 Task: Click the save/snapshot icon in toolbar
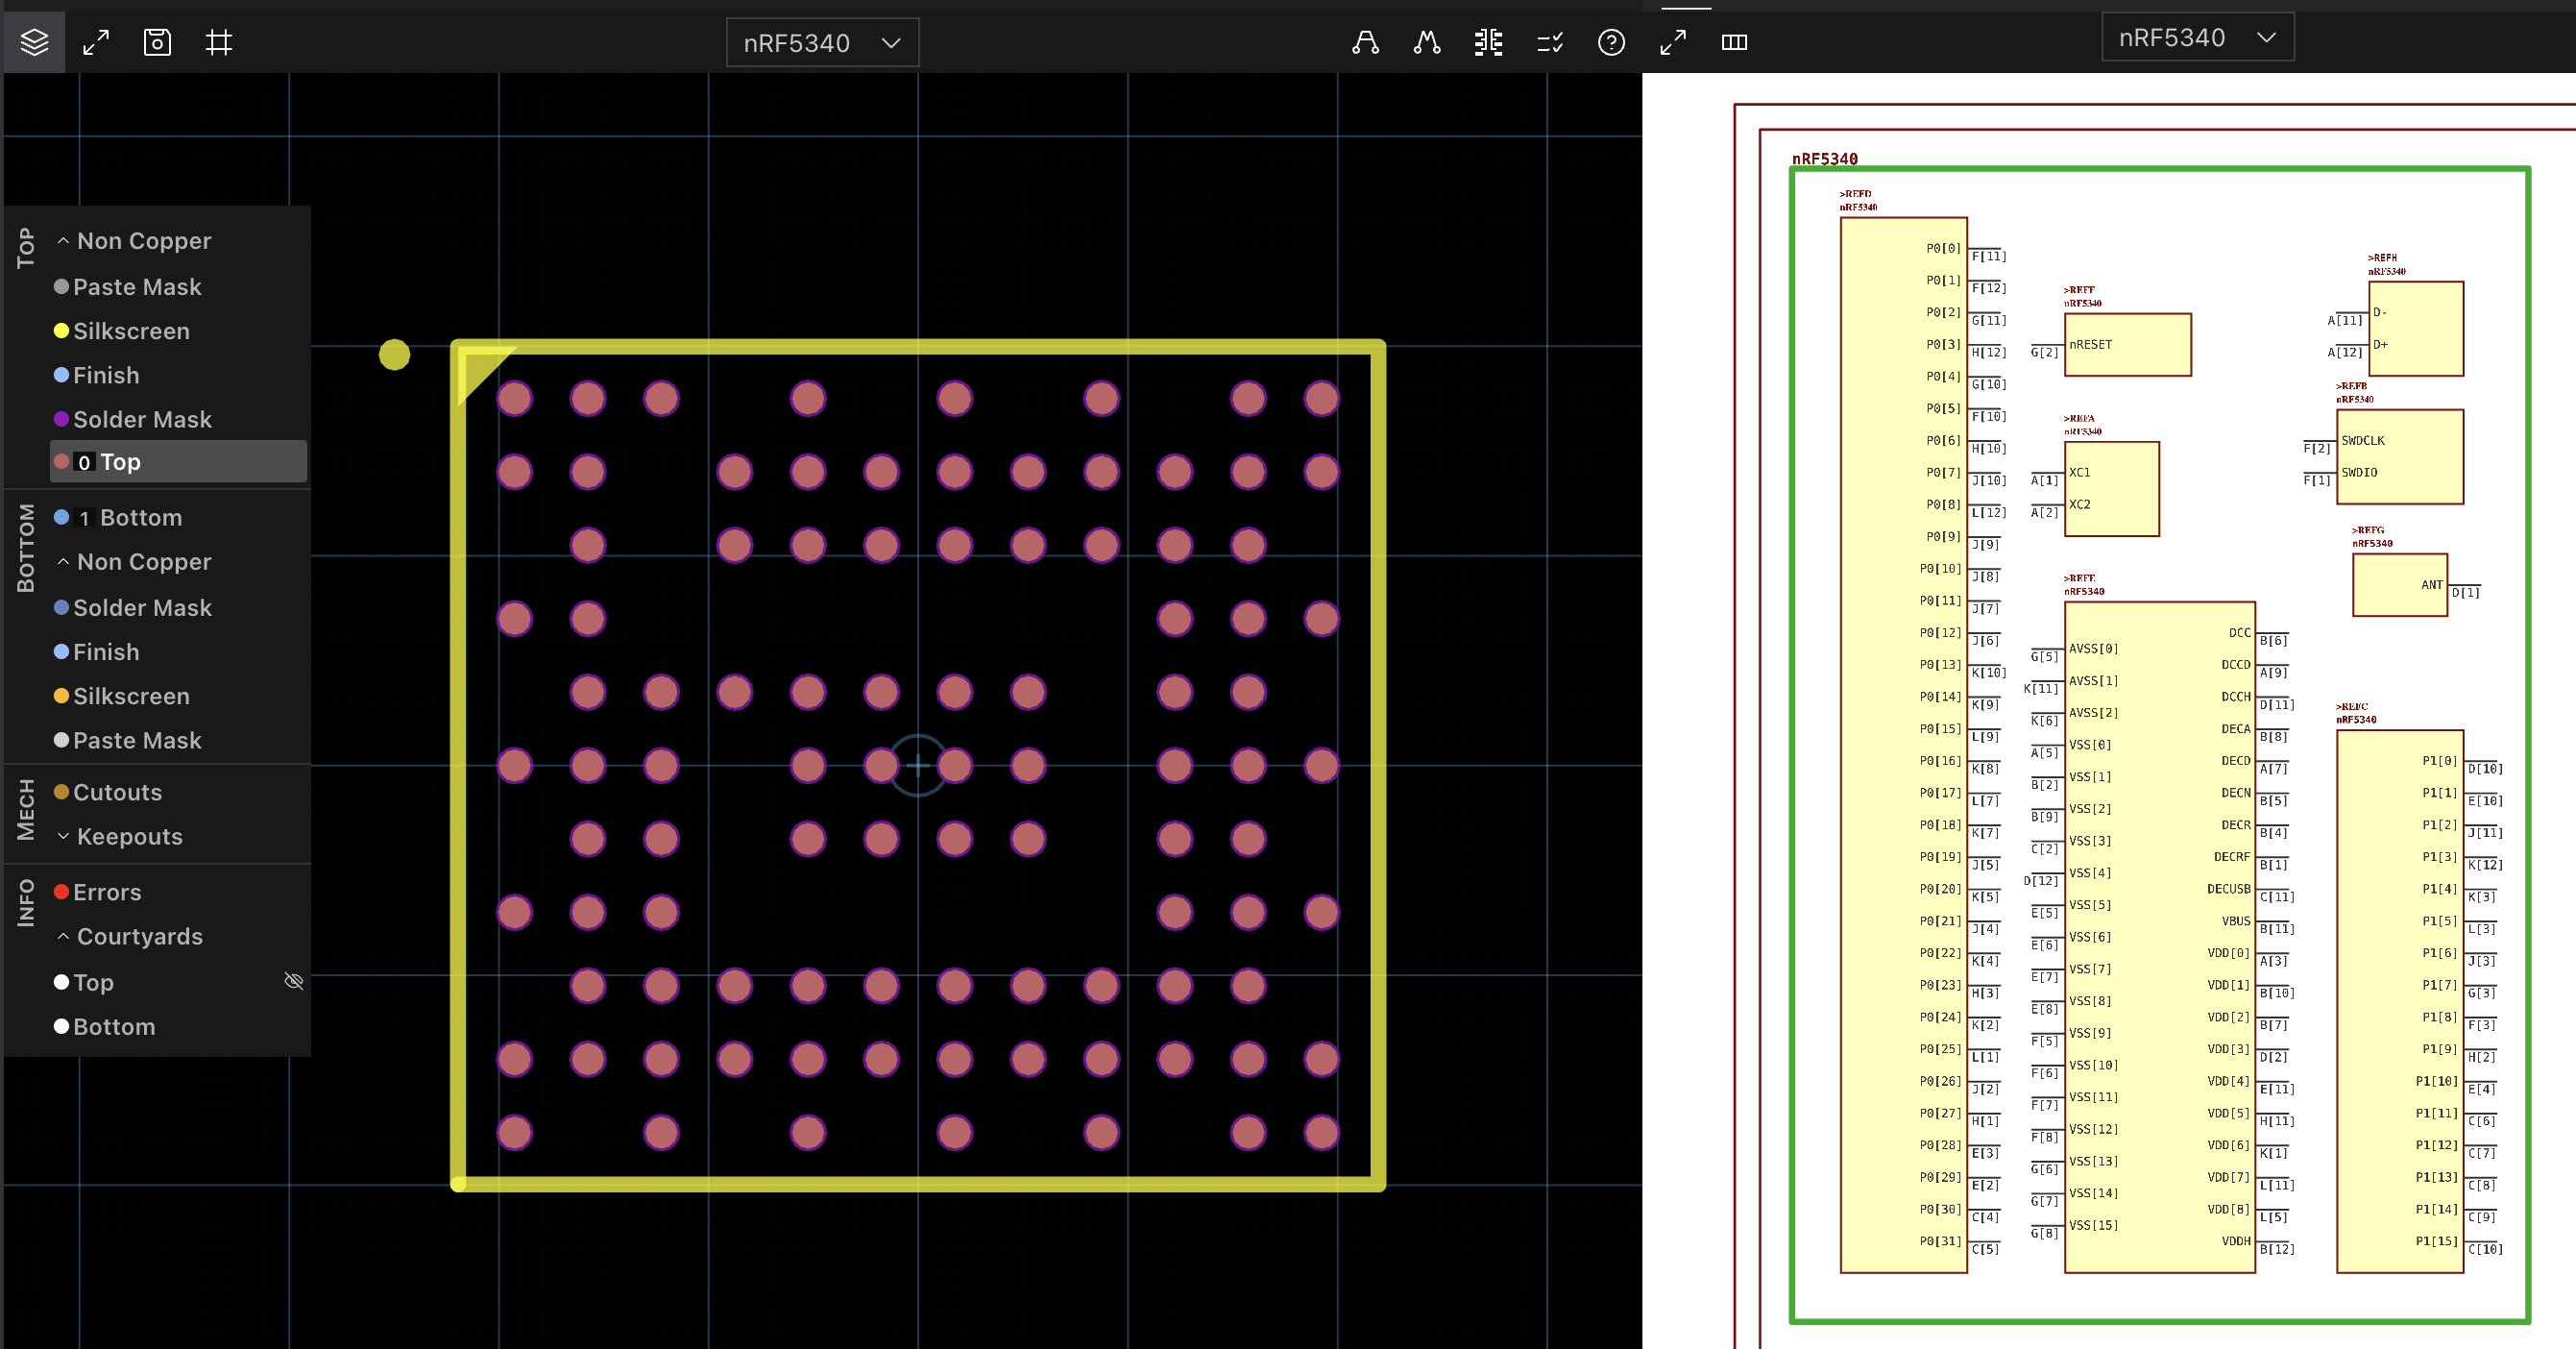point(157,42)
